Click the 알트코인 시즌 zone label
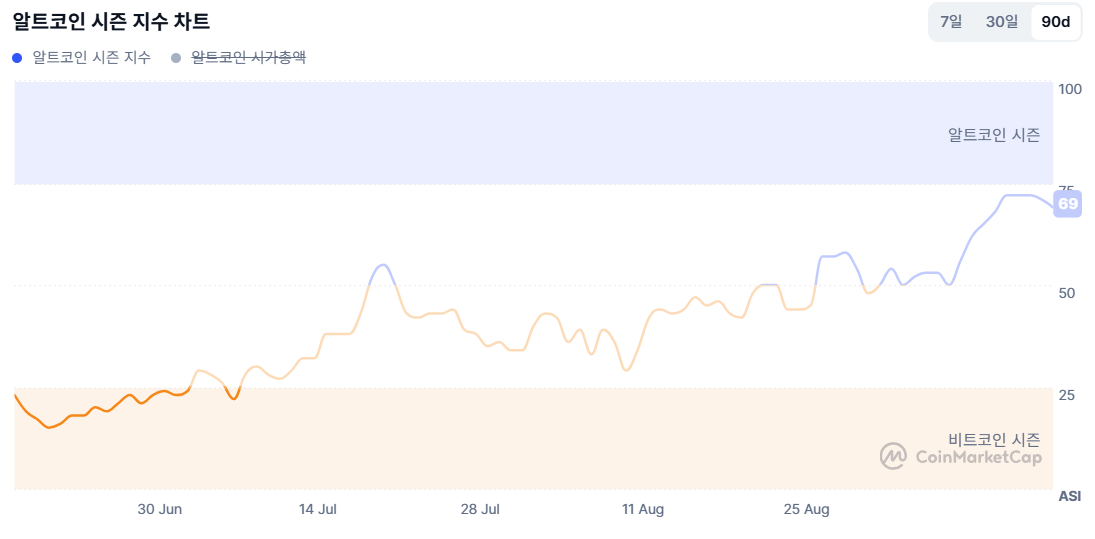The height and width of the screenshot is (539, 1095). (993, 134)
